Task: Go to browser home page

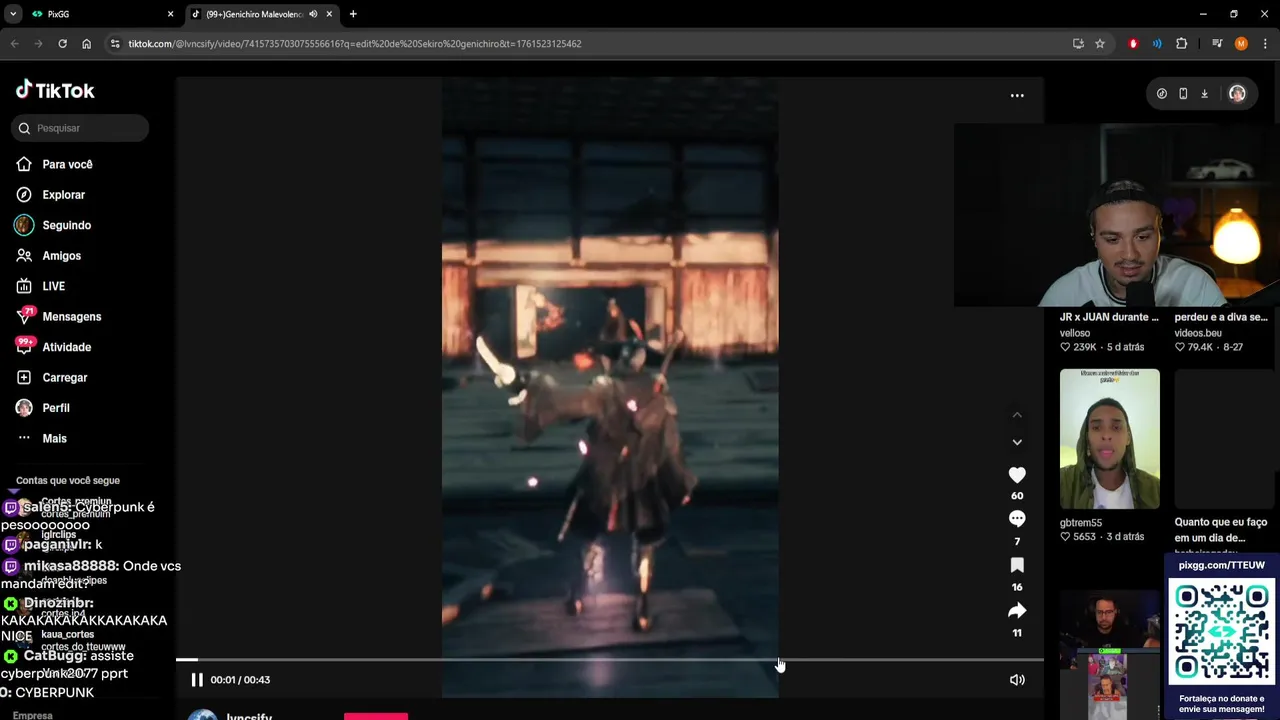Action: [86, 44]
